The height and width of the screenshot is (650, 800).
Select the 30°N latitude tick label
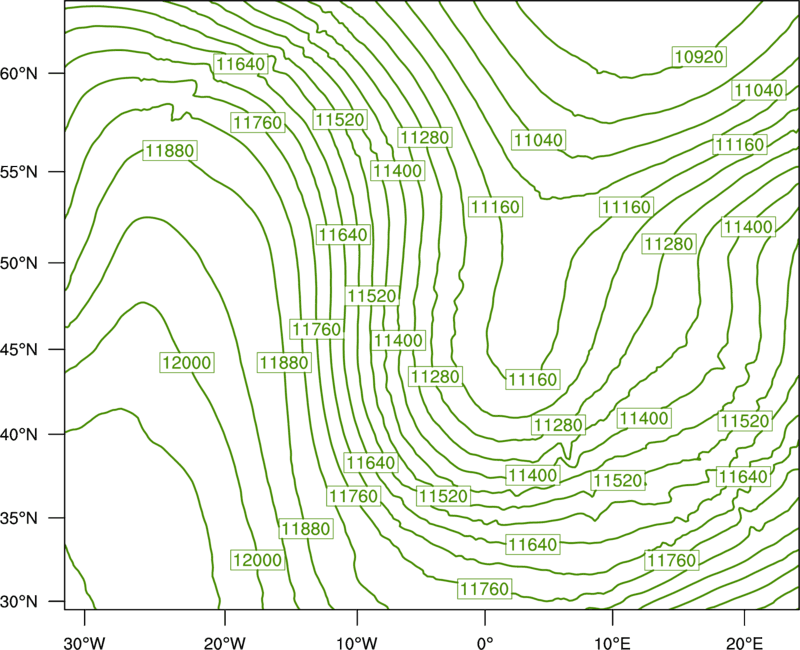tap(19, 602)
